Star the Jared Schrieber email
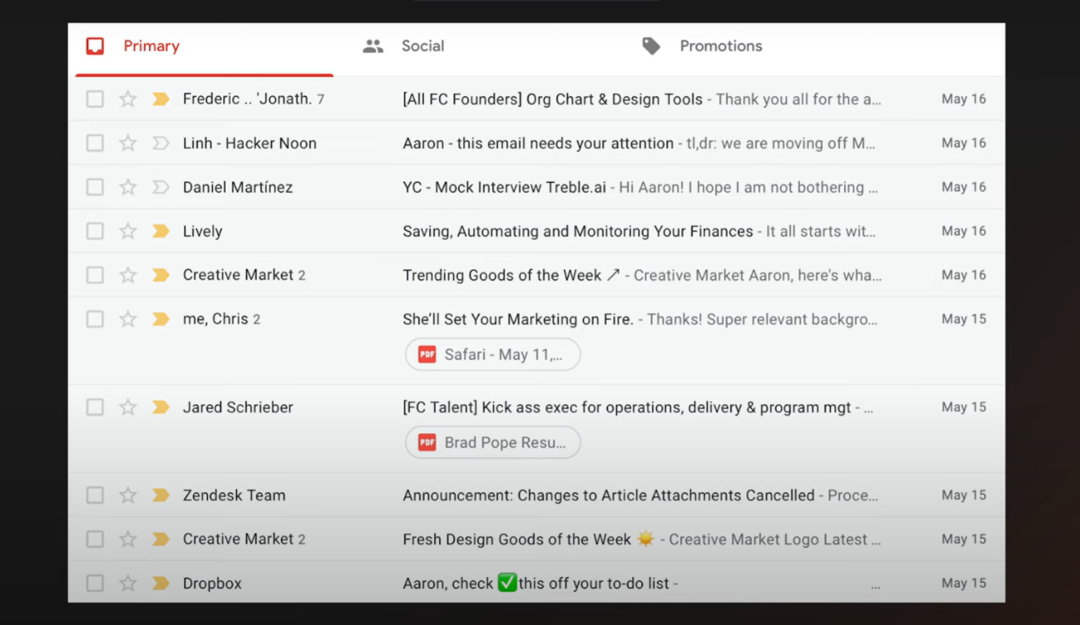 [x=127, y=407]
